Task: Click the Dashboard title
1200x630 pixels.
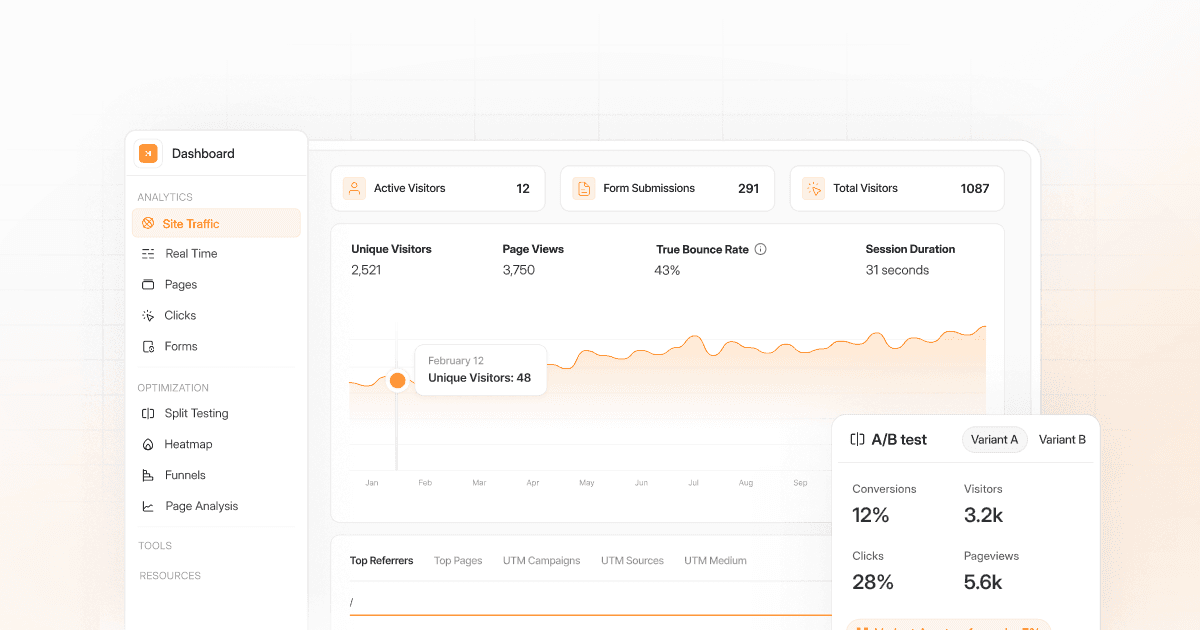Action: coord(203,153)
